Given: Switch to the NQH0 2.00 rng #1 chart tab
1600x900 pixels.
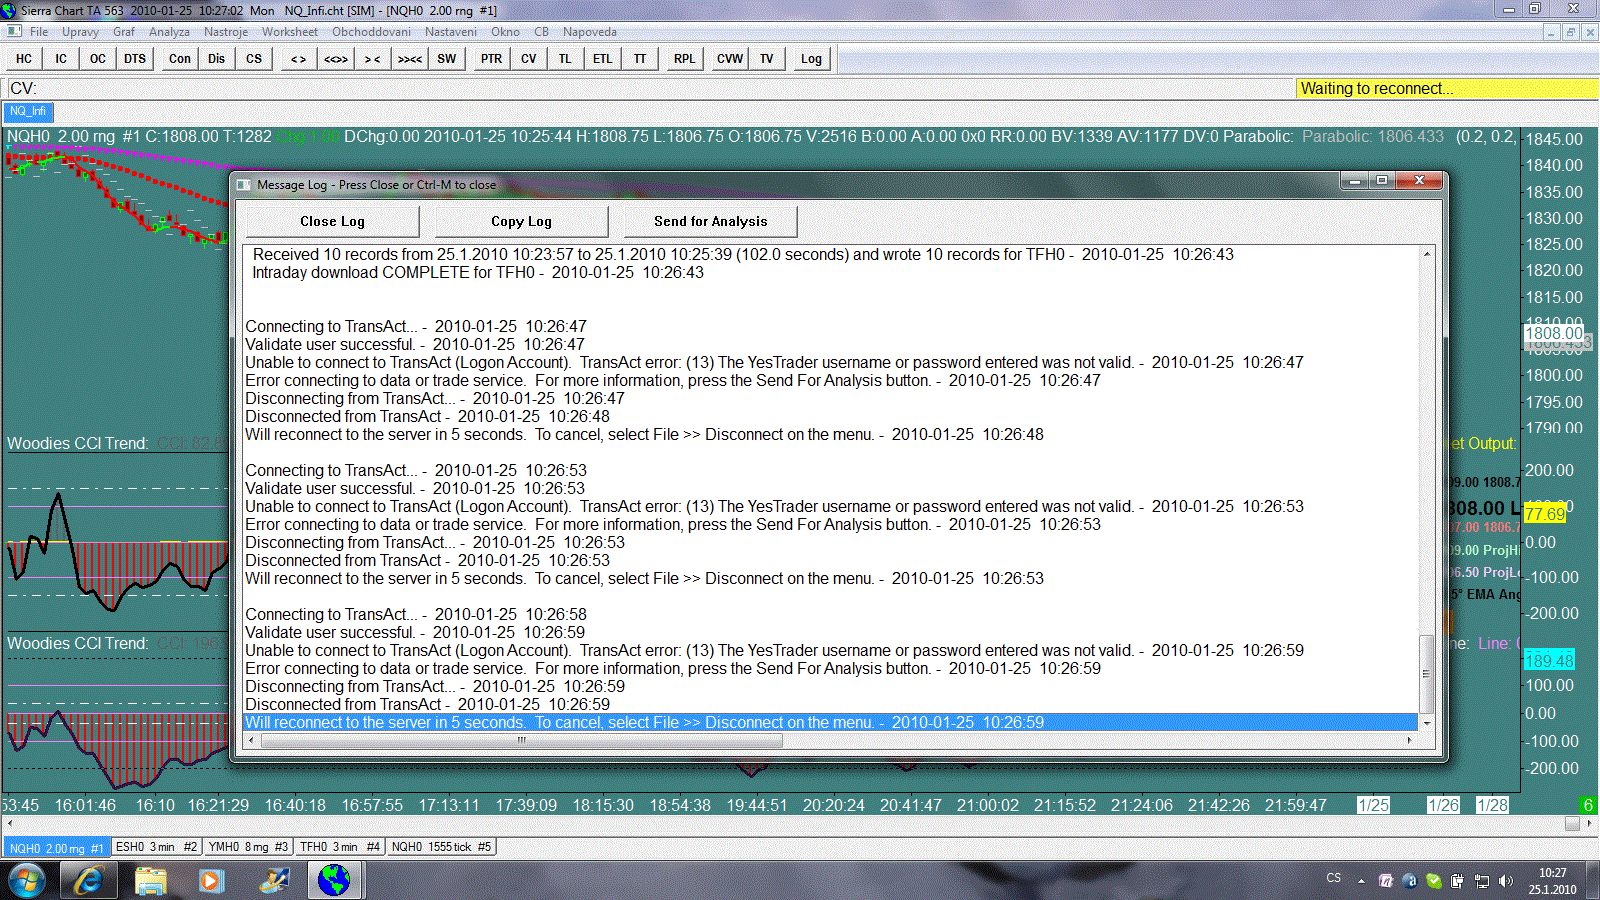Looking at the screenshot, I should pyautogui.click(x=56, y=848).
